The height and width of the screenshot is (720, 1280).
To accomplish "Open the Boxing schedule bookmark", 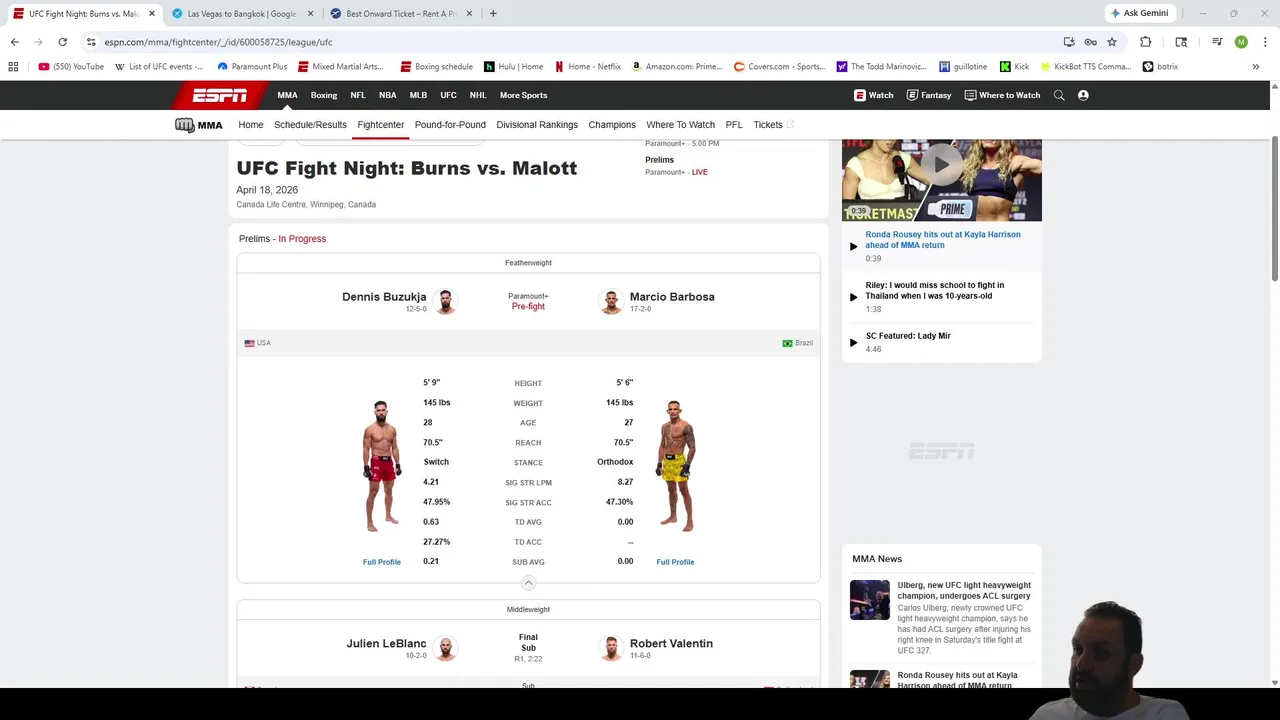I will tap(436, 67).
